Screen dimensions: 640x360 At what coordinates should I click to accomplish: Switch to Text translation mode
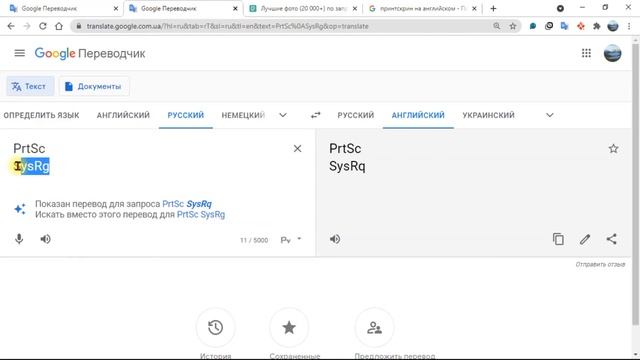point(30,86)
